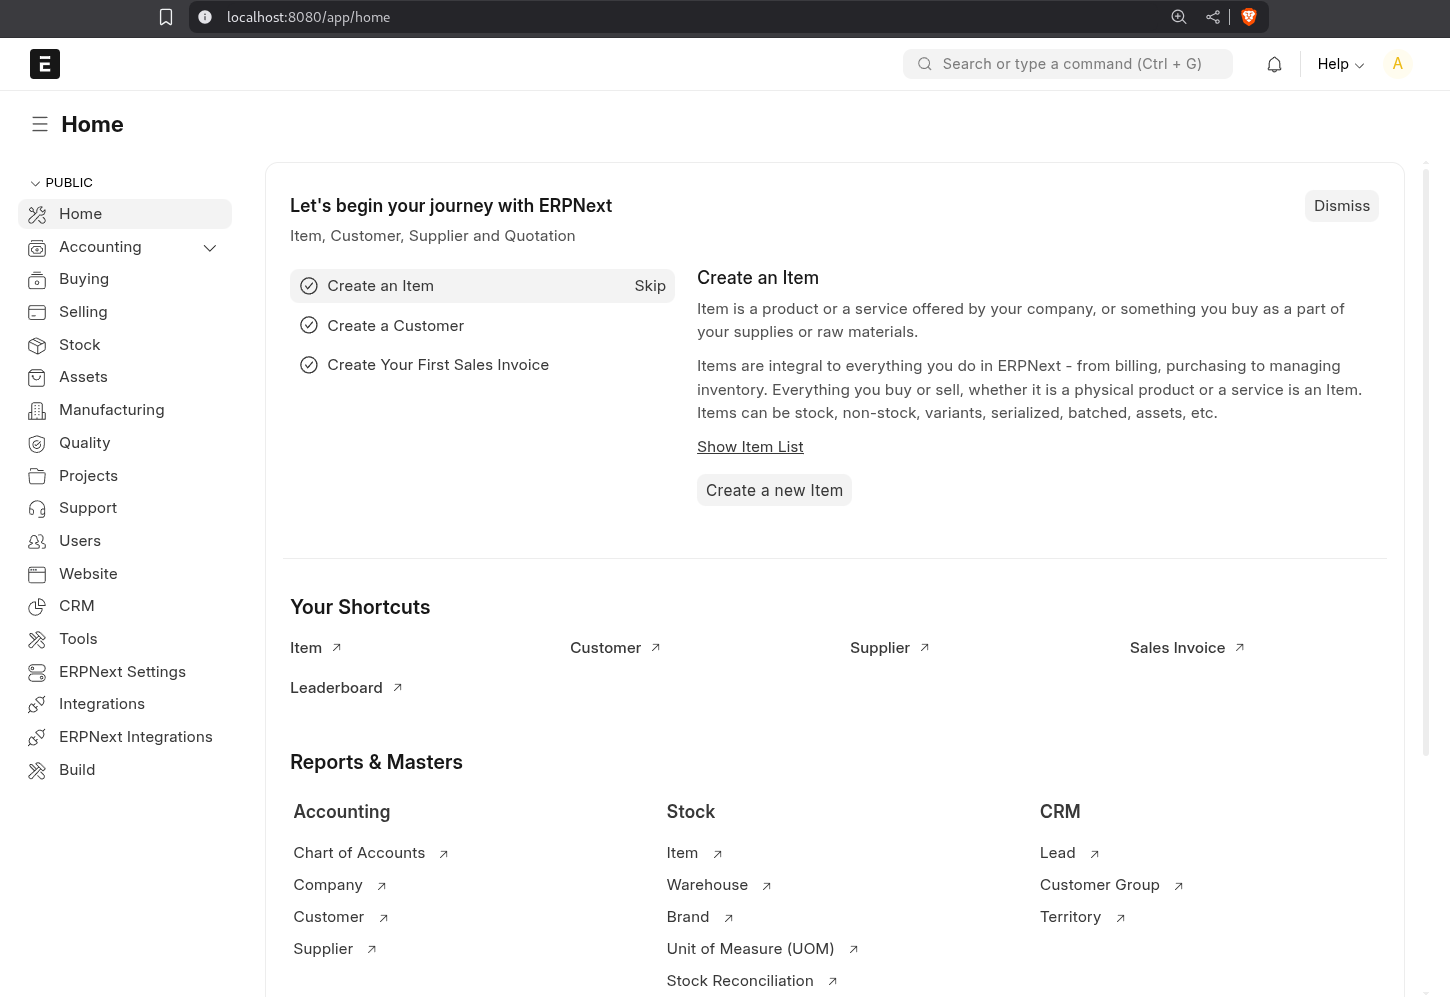Click the CRM pie chart icon
Viewport: 1450px width, 997px height.
(x=37, y=607)
